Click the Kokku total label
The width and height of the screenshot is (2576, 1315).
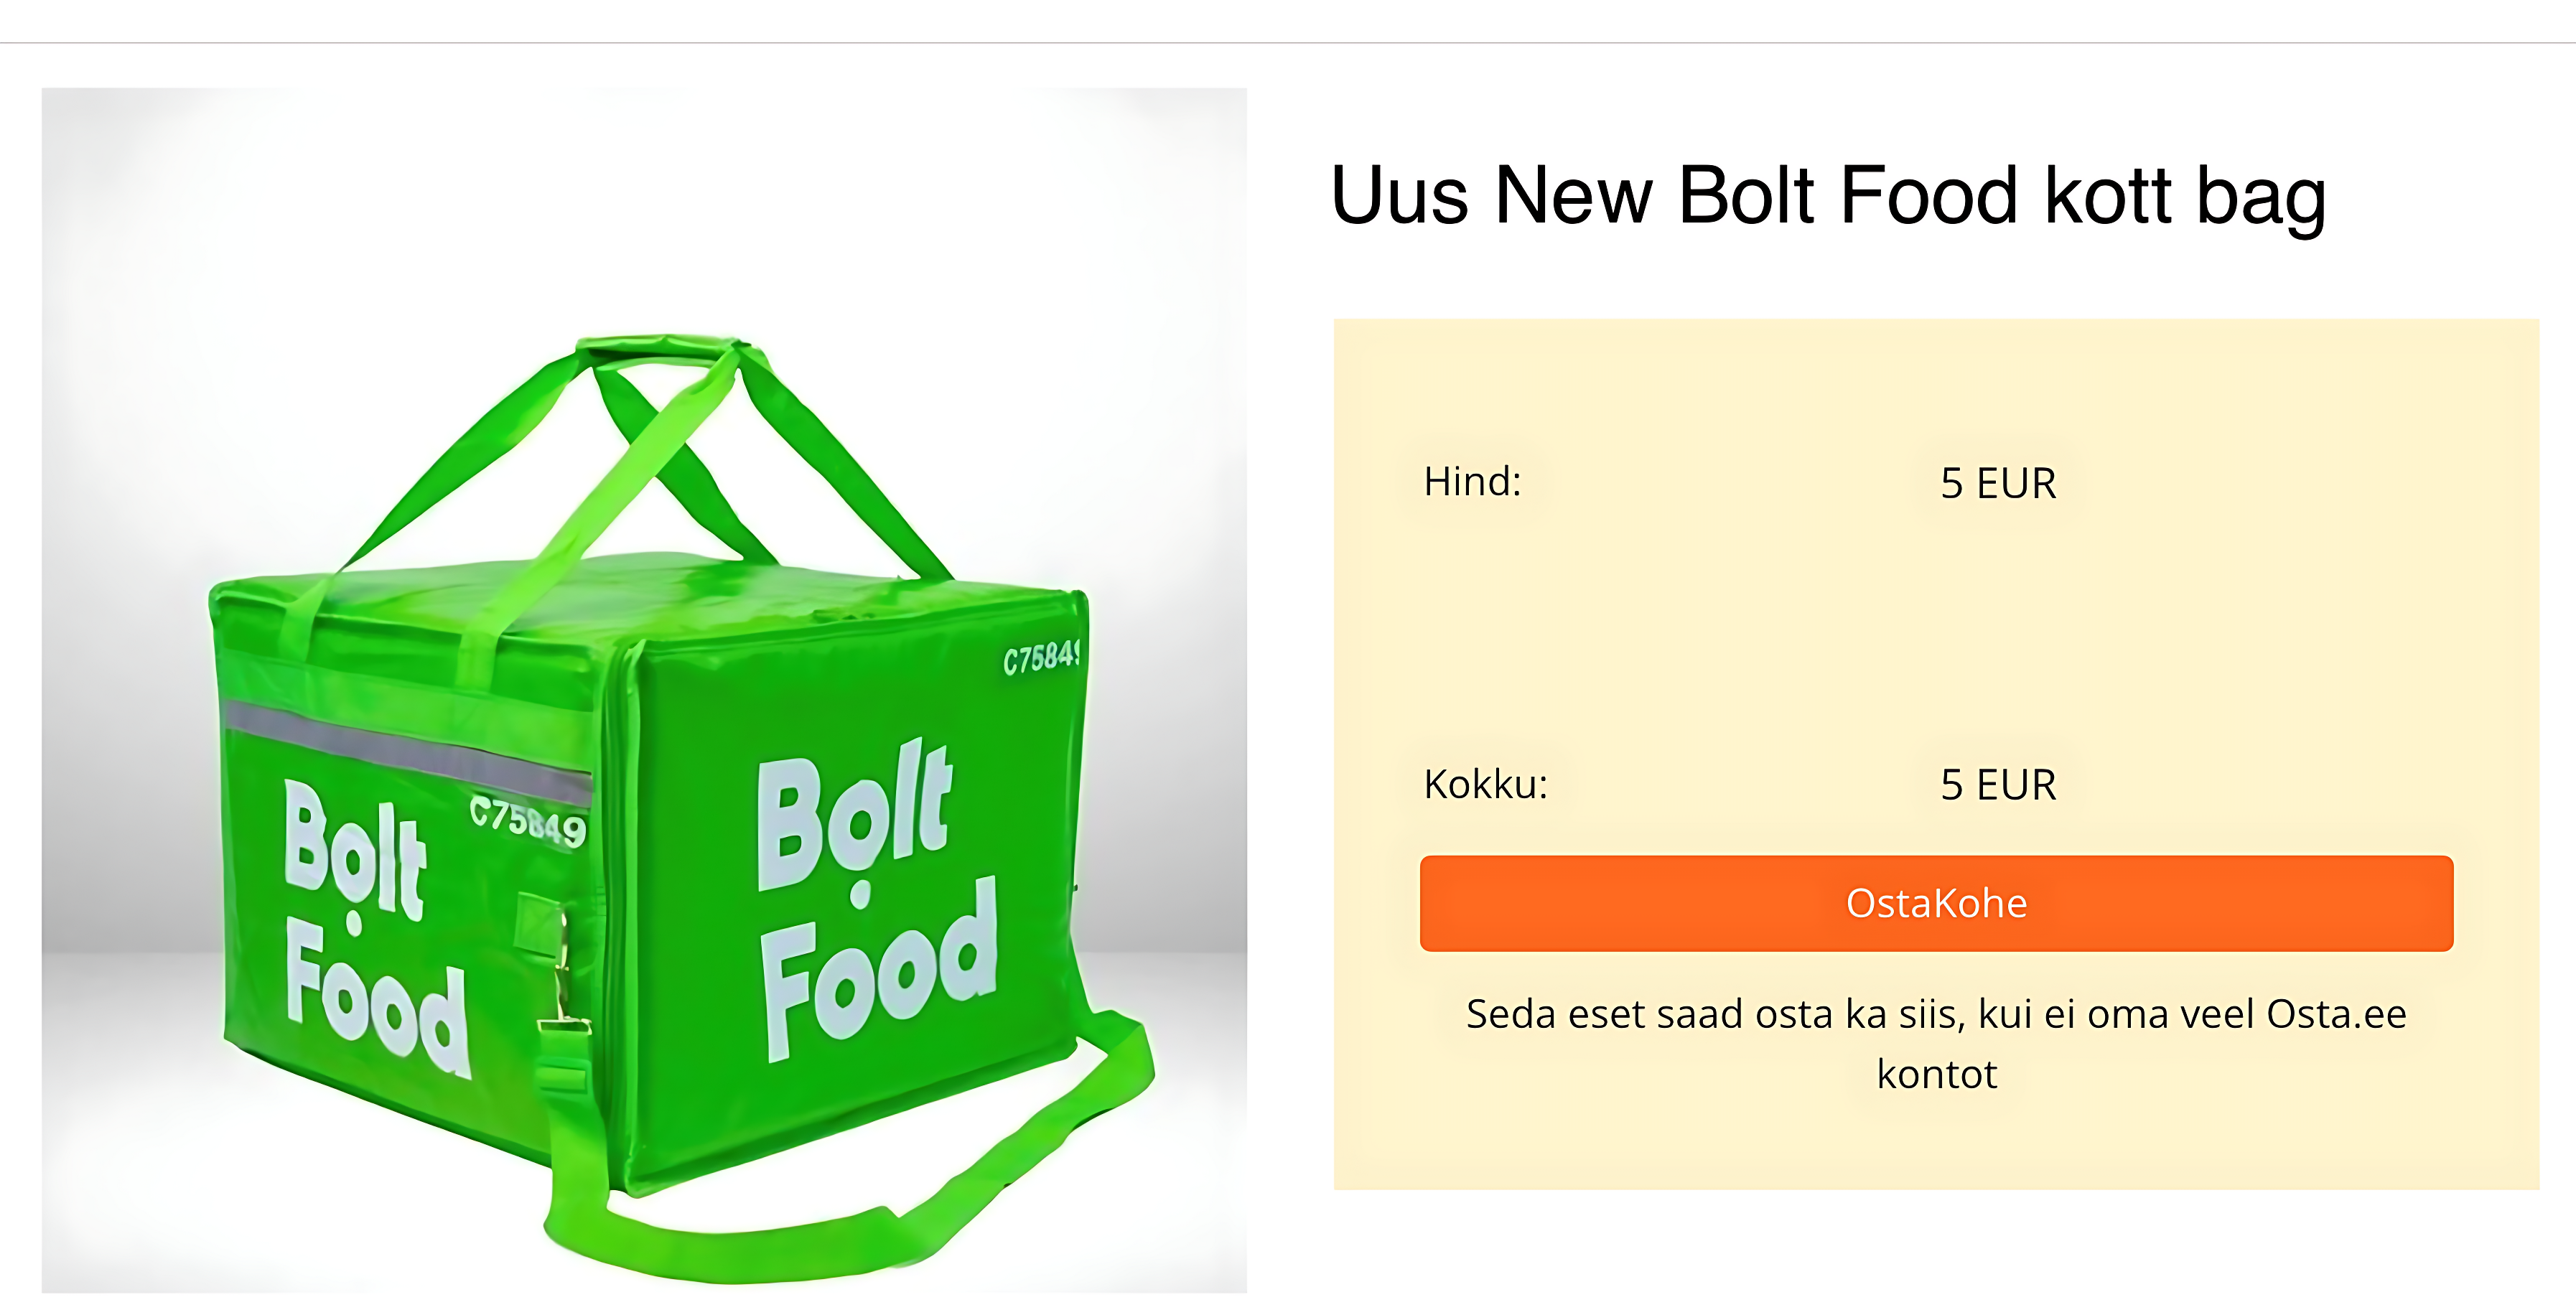point(1484,784)
